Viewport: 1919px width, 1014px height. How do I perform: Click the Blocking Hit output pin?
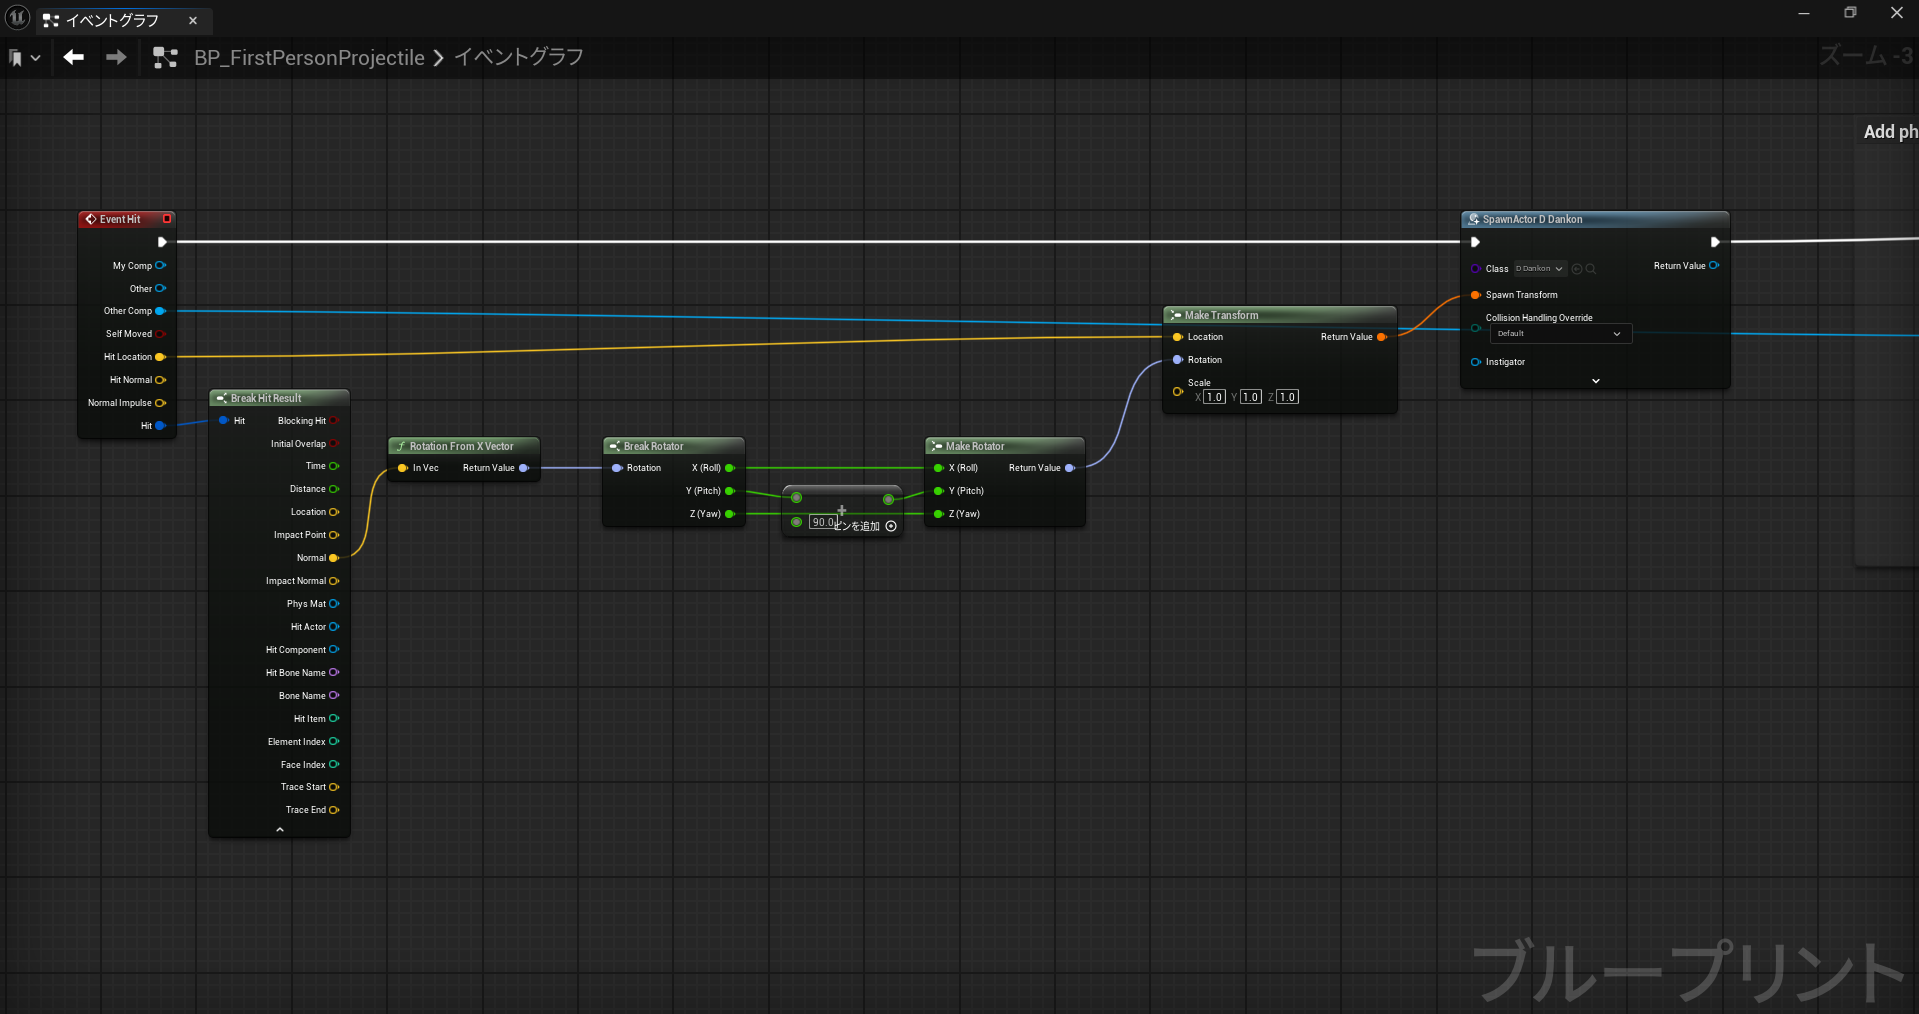[334, 421]
